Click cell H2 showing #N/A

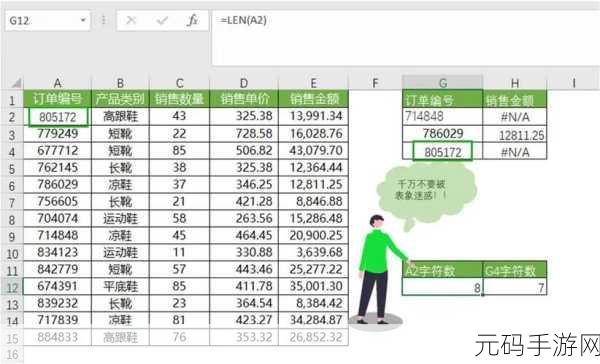pyautogui.click(x=515, y=116)
